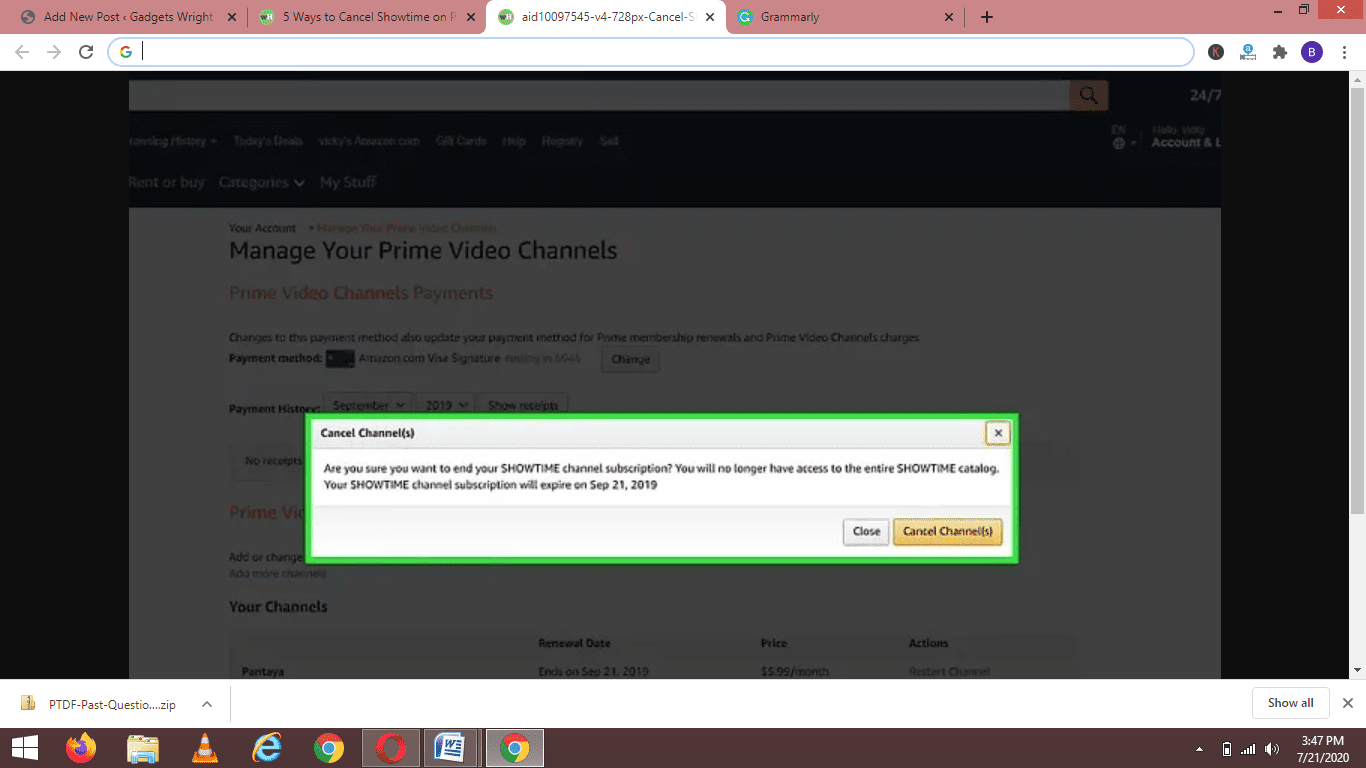Dismiss the Cancel Channel(s) dialog with X

pos(997,433)
